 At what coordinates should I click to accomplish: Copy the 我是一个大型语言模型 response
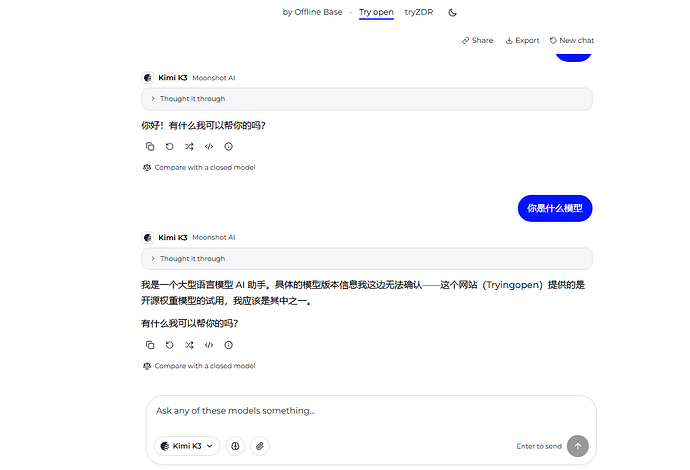point(150,345)
